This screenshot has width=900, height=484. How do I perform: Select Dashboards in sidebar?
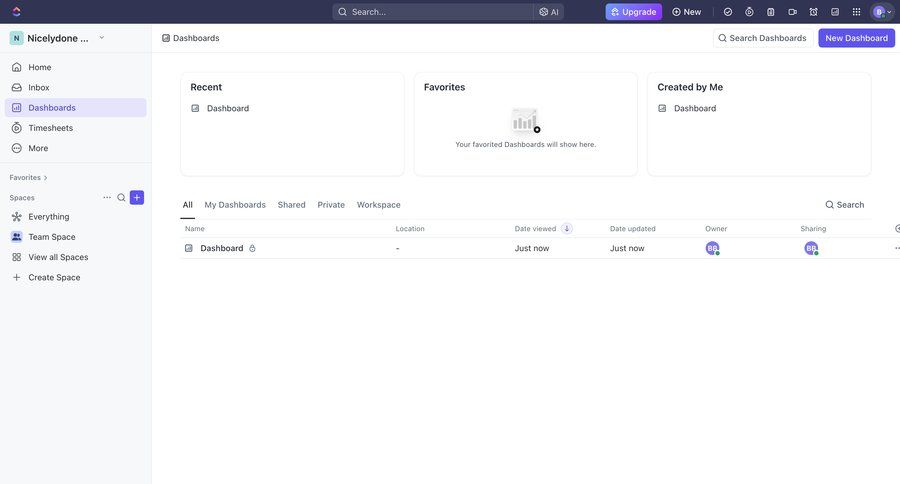[x=75, y=107]
